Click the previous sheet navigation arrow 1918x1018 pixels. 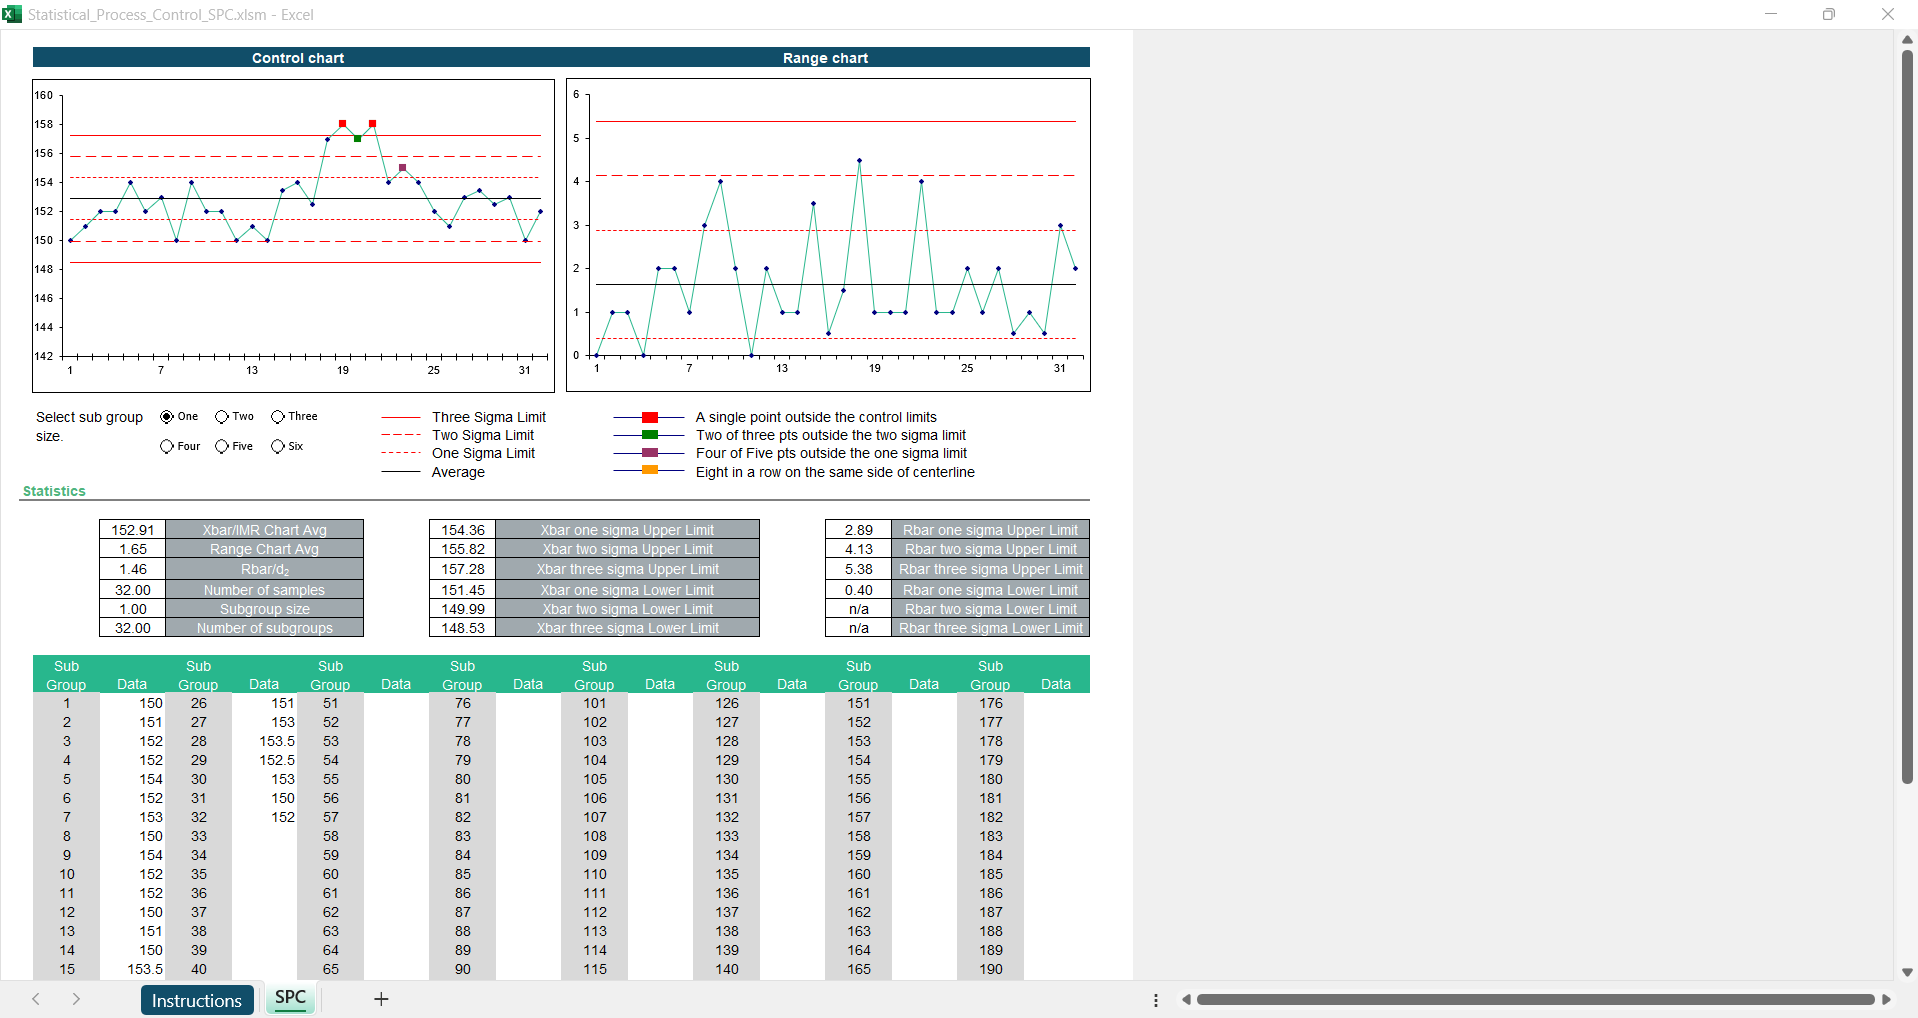click(36, 999)
